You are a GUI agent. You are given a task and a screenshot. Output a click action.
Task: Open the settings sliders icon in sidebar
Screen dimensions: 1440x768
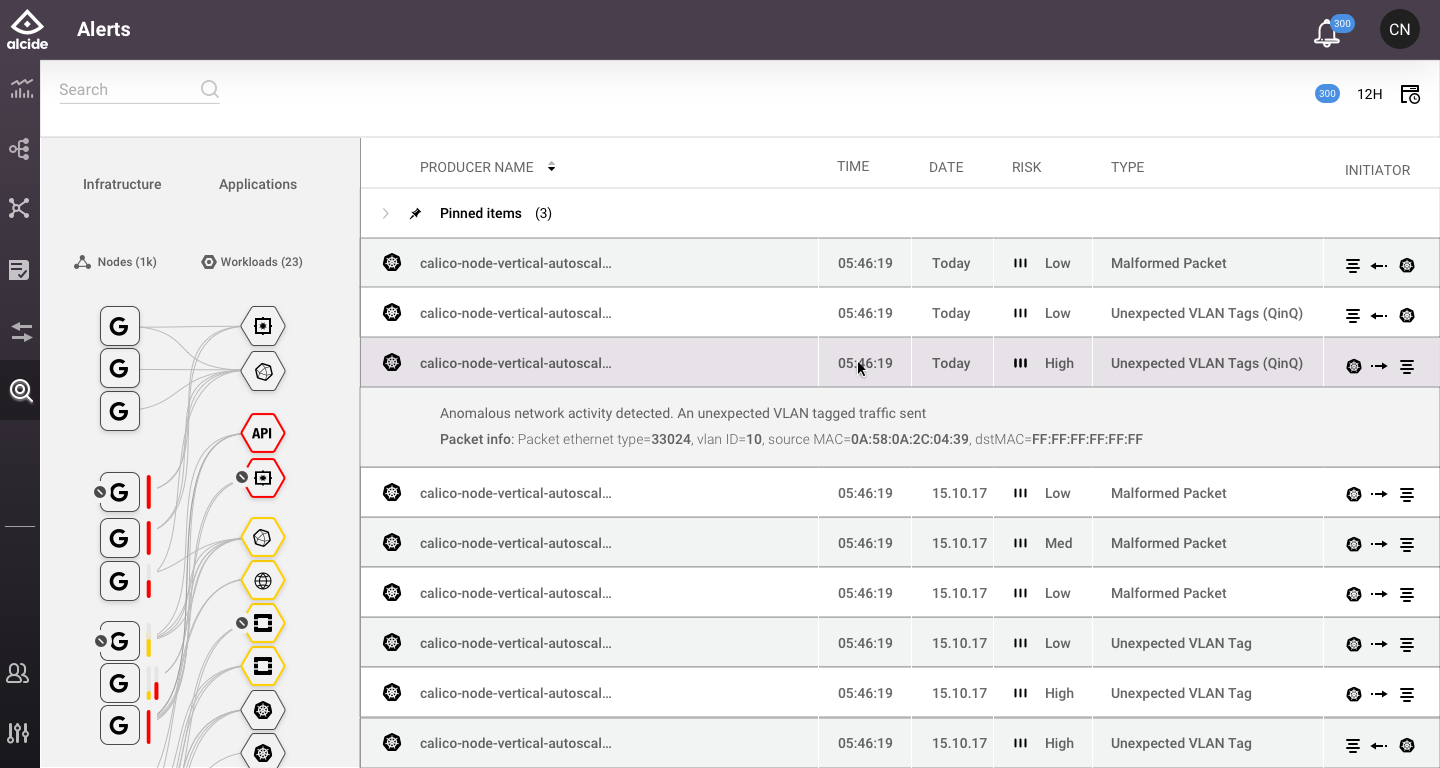pos(19,733)
